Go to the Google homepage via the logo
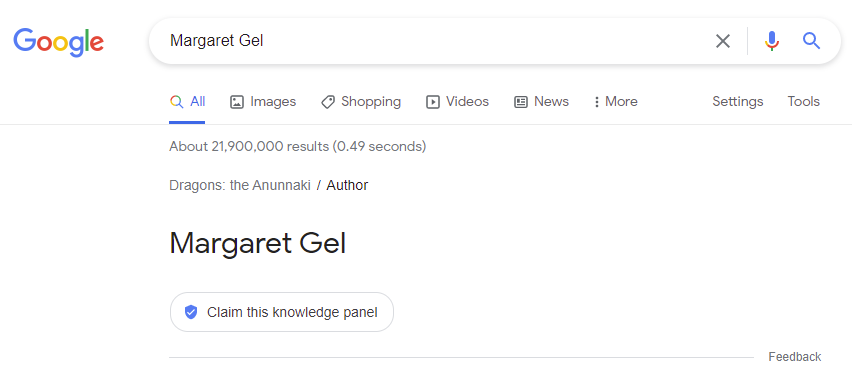 (x=59, y=43)
